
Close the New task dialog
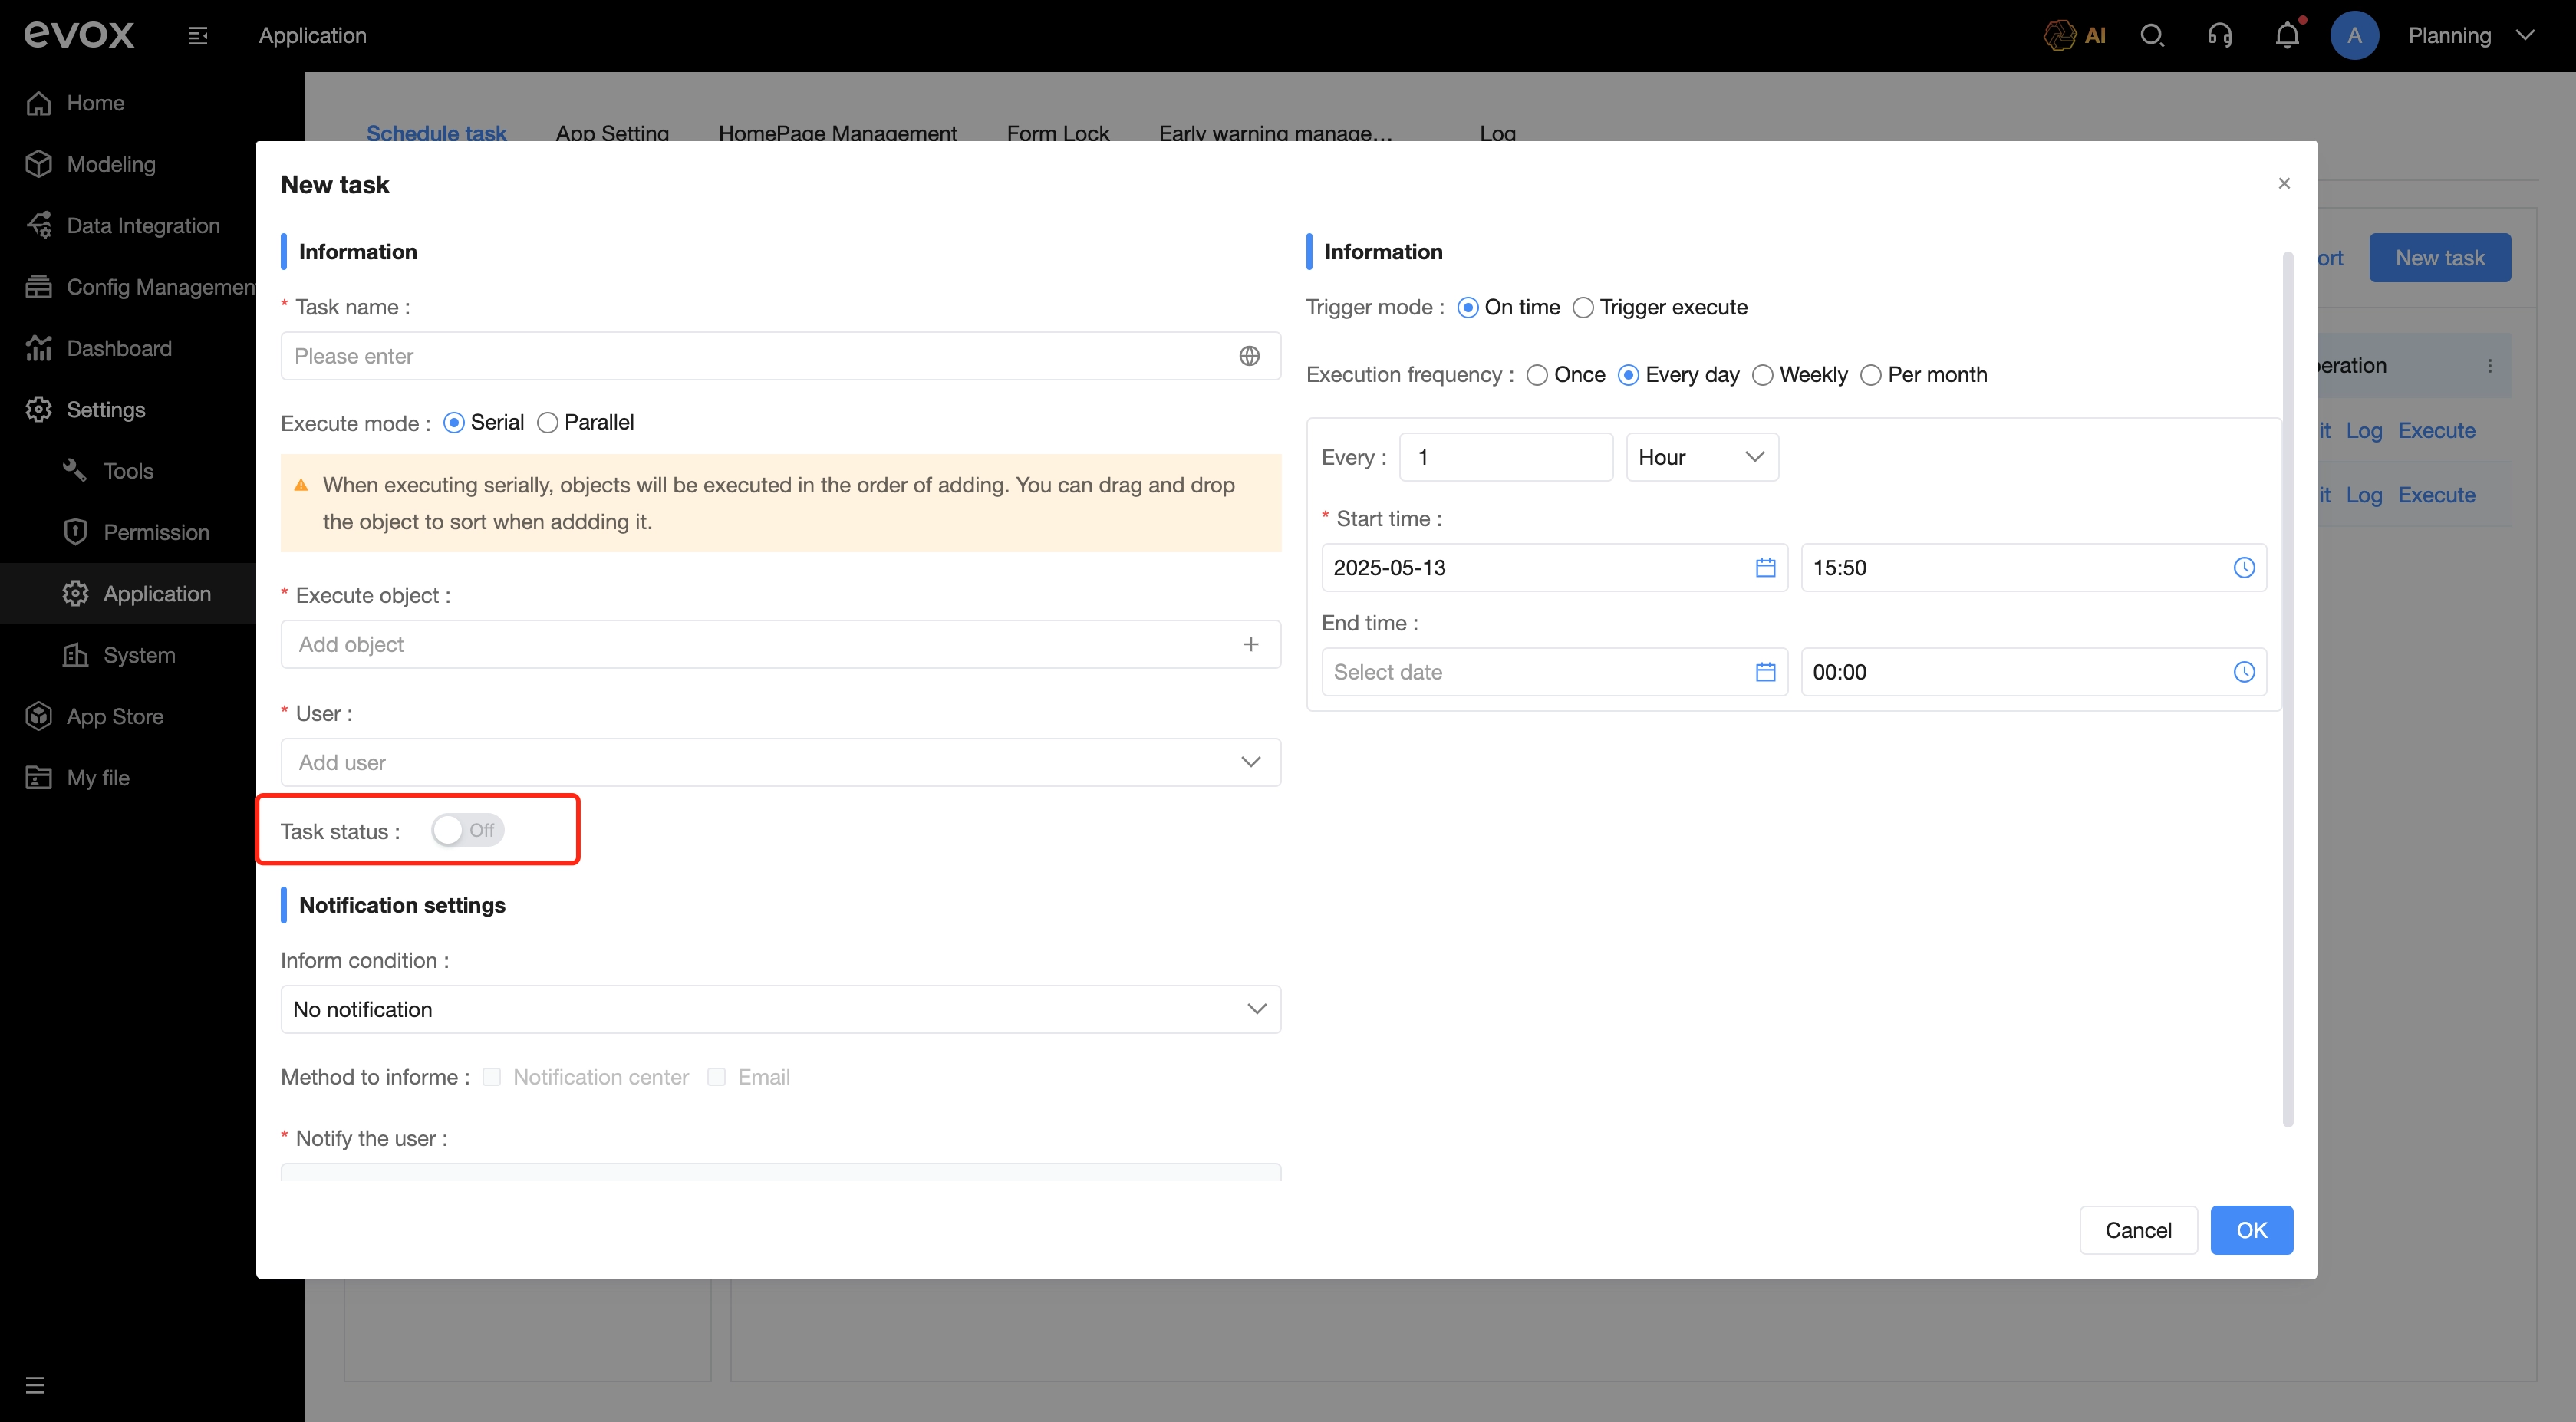[x=2284, y=183]
